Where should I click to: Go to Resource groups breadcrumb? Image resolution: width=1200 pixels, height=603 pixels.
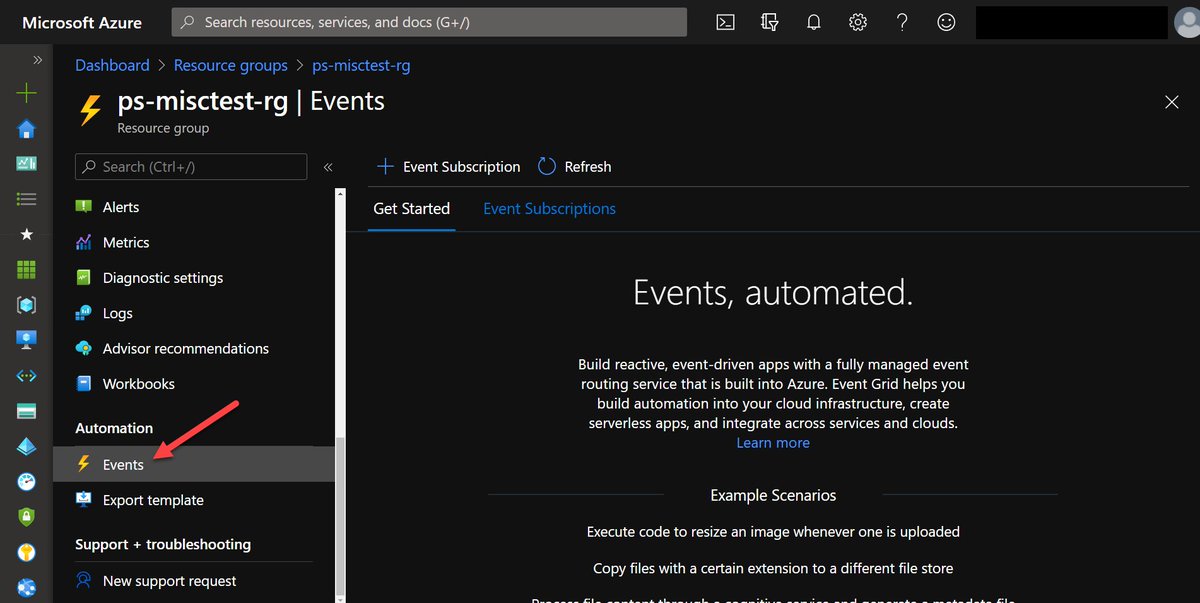point(231,65)
